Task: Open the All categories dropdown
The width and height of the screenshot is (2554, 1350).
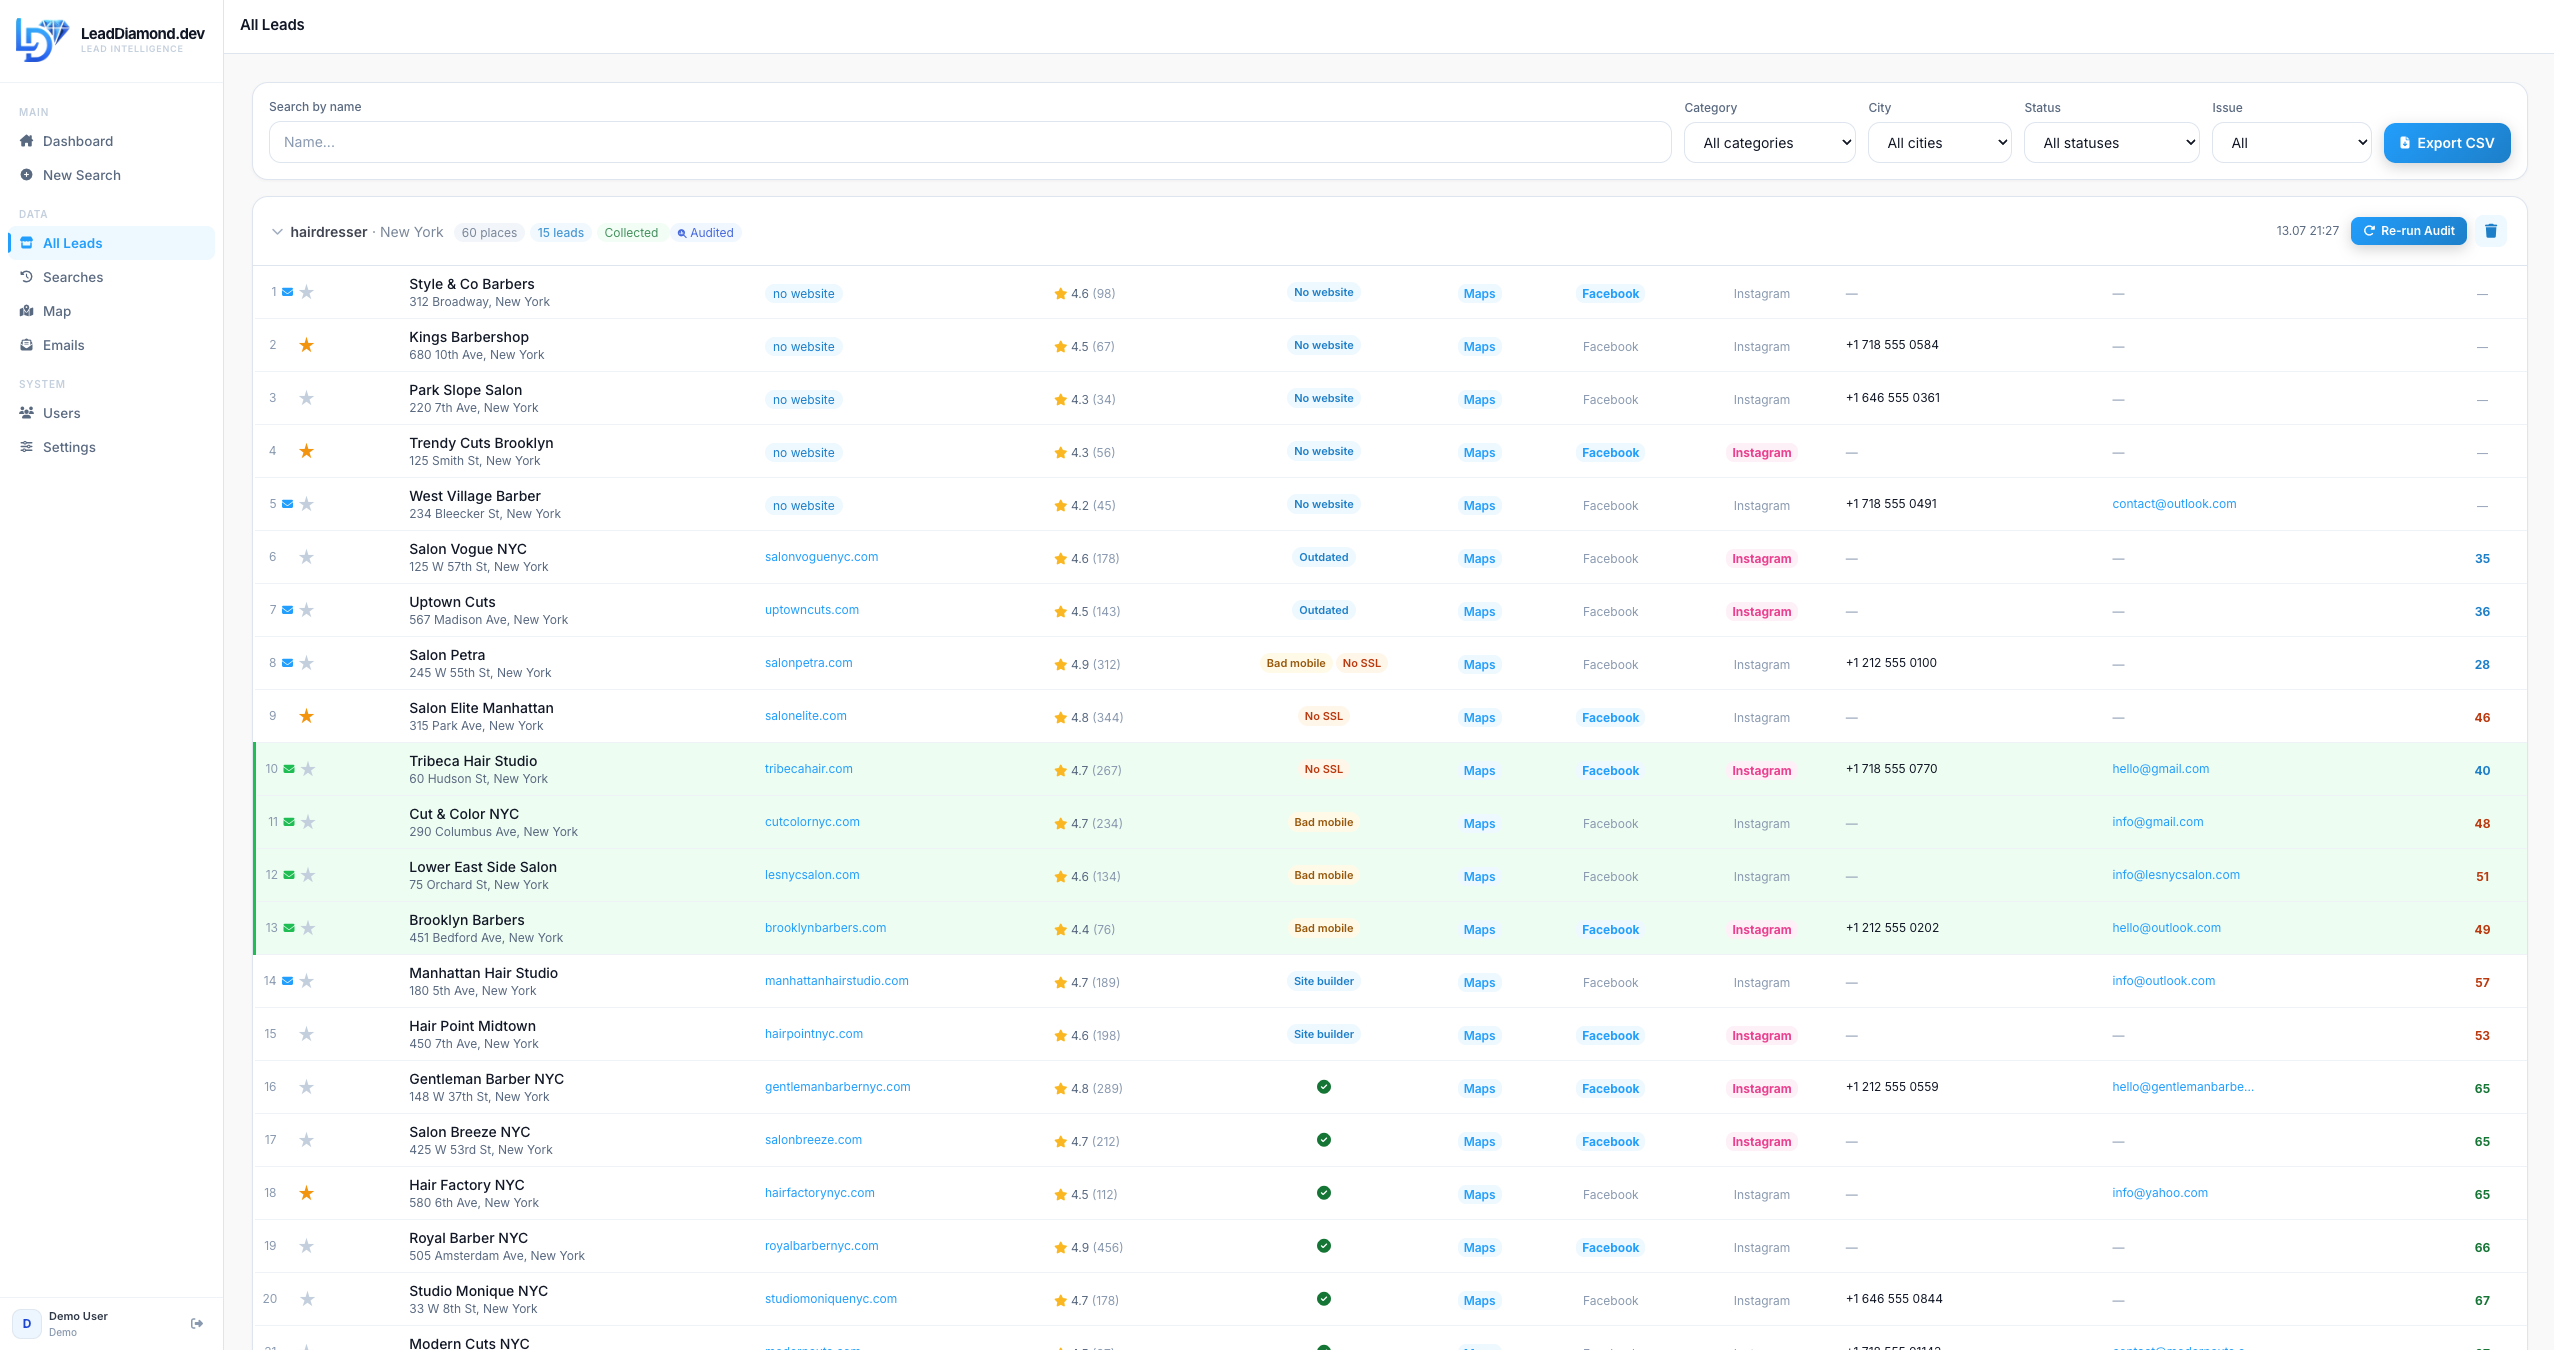Action: [1769, 143]
